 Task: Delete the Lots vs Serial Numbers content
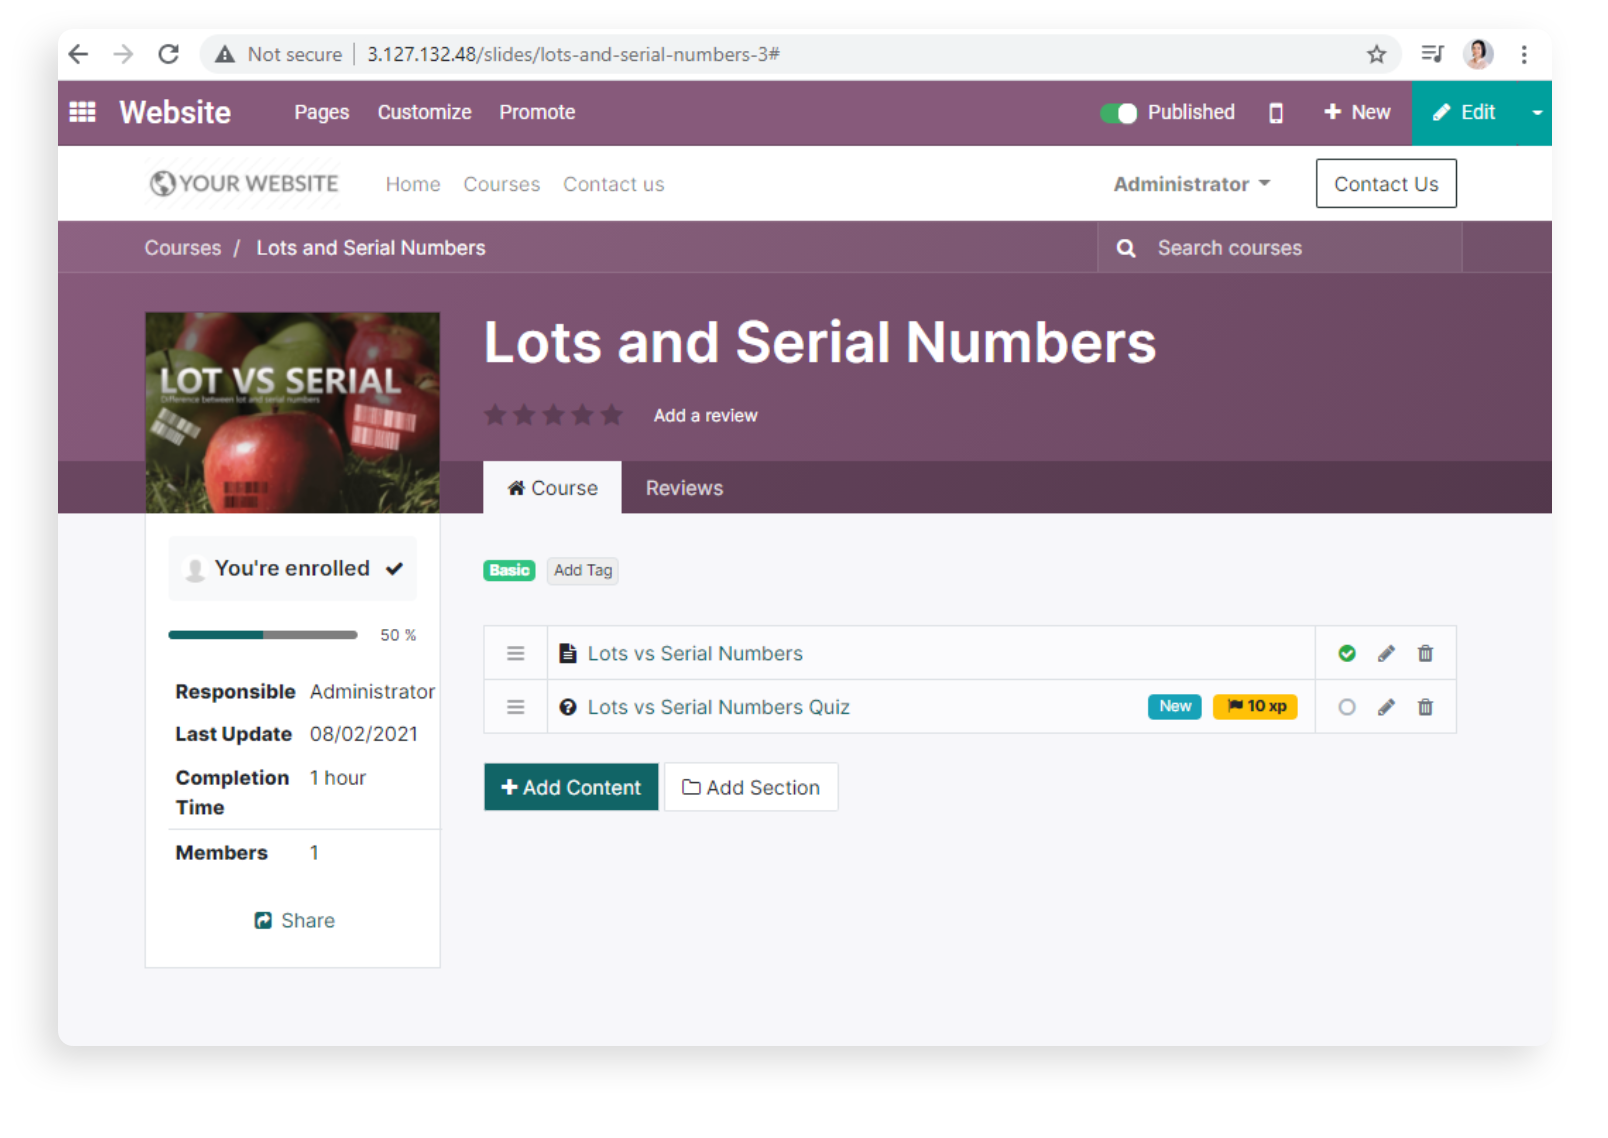point(1425,653)
